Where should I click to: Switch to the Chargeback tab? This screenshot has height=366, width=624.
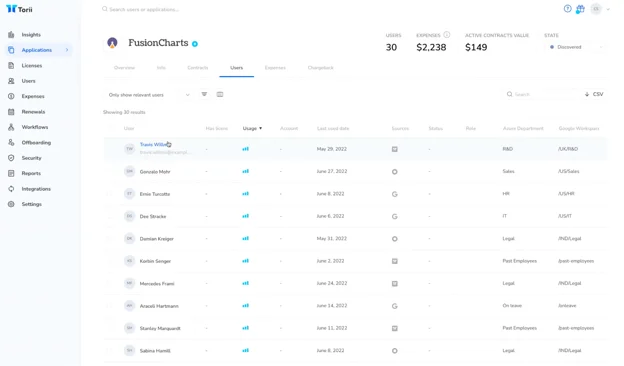pyautogui.click(x=320, y=68)
